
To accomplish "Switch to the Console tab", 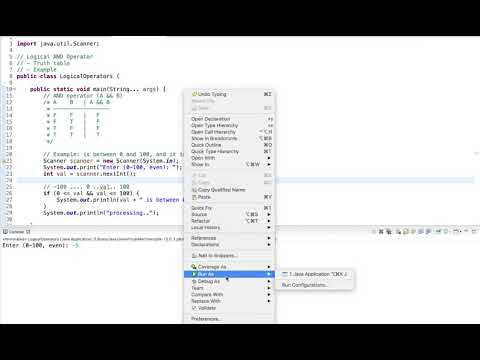I will pyautogui.click(x=17, y=232).
